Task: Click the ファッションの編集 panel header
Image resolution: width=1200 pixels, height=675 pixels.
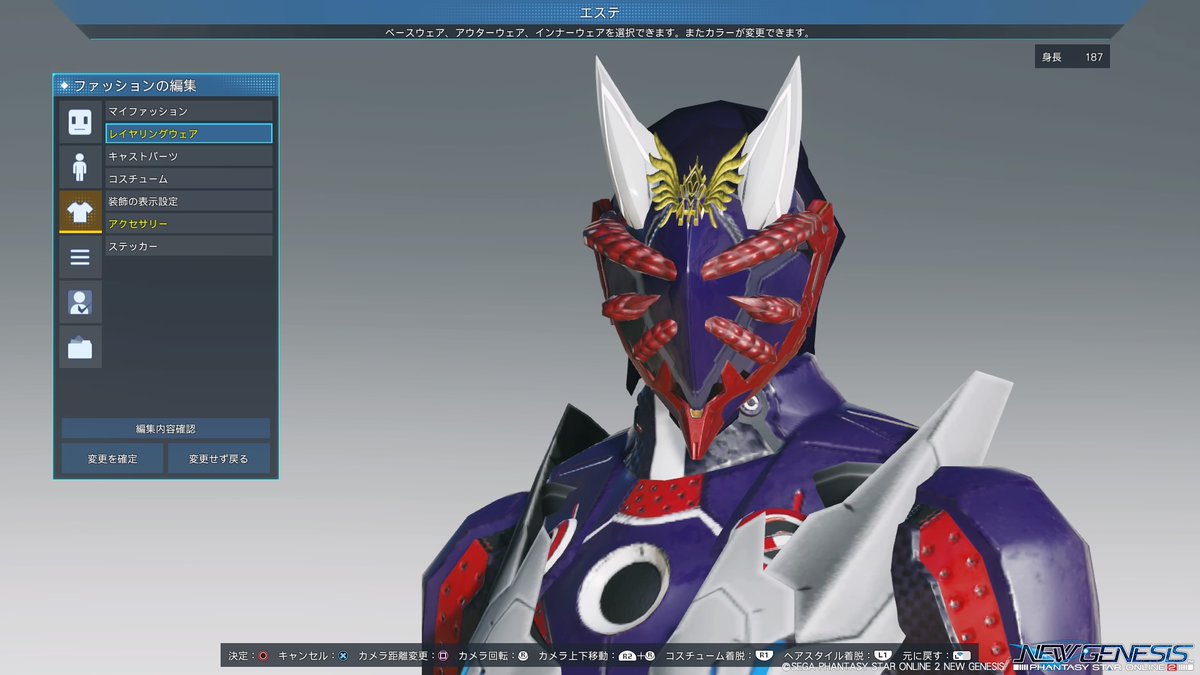Action: [x=166, y=86]
